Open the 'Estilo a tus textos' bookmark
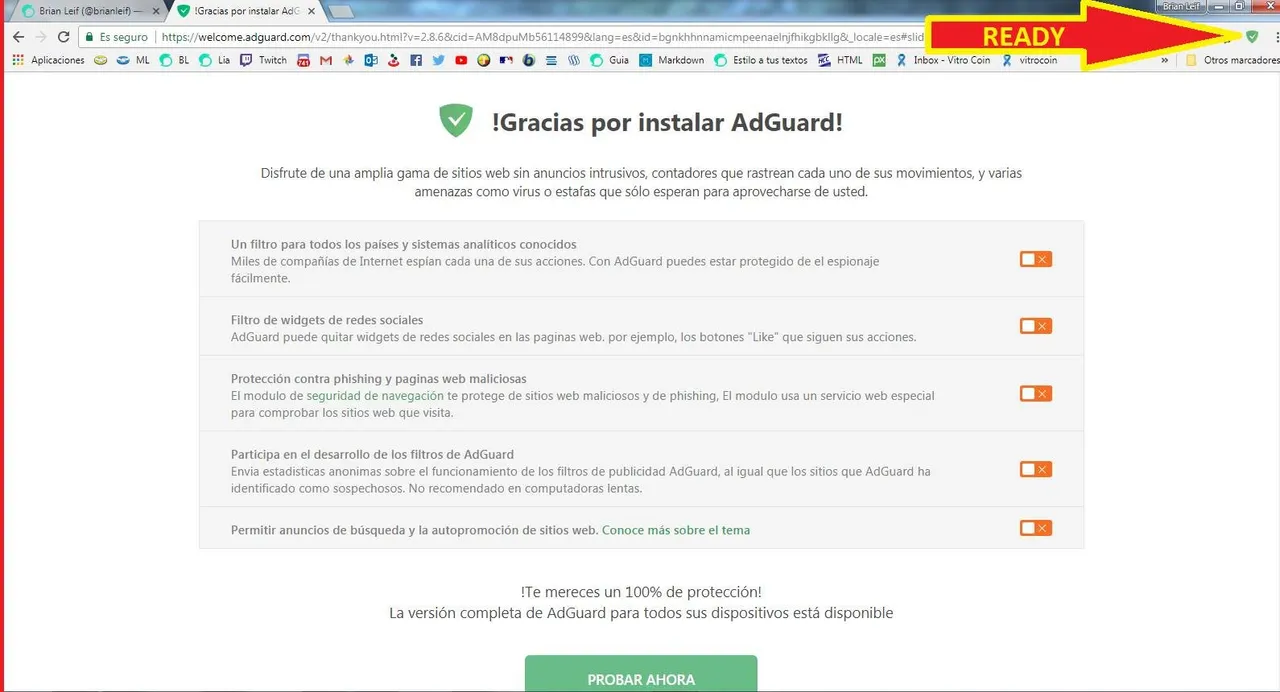This screenshot has height=692, width=1280. click(761, 60)
